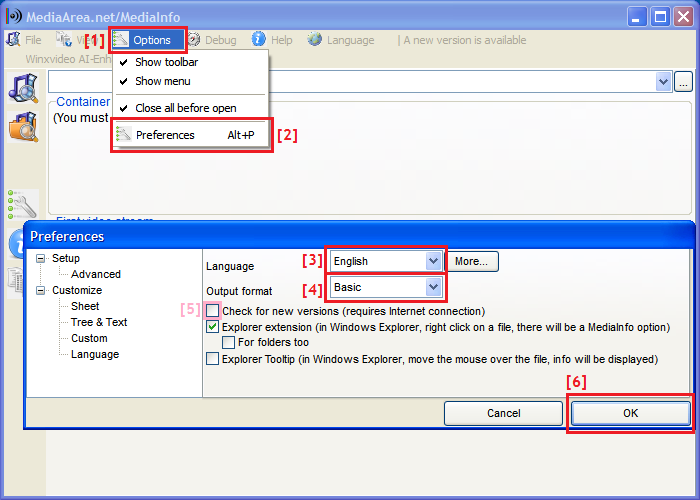
Task: Select Language in preferences tree
Action: pos(95,354)
